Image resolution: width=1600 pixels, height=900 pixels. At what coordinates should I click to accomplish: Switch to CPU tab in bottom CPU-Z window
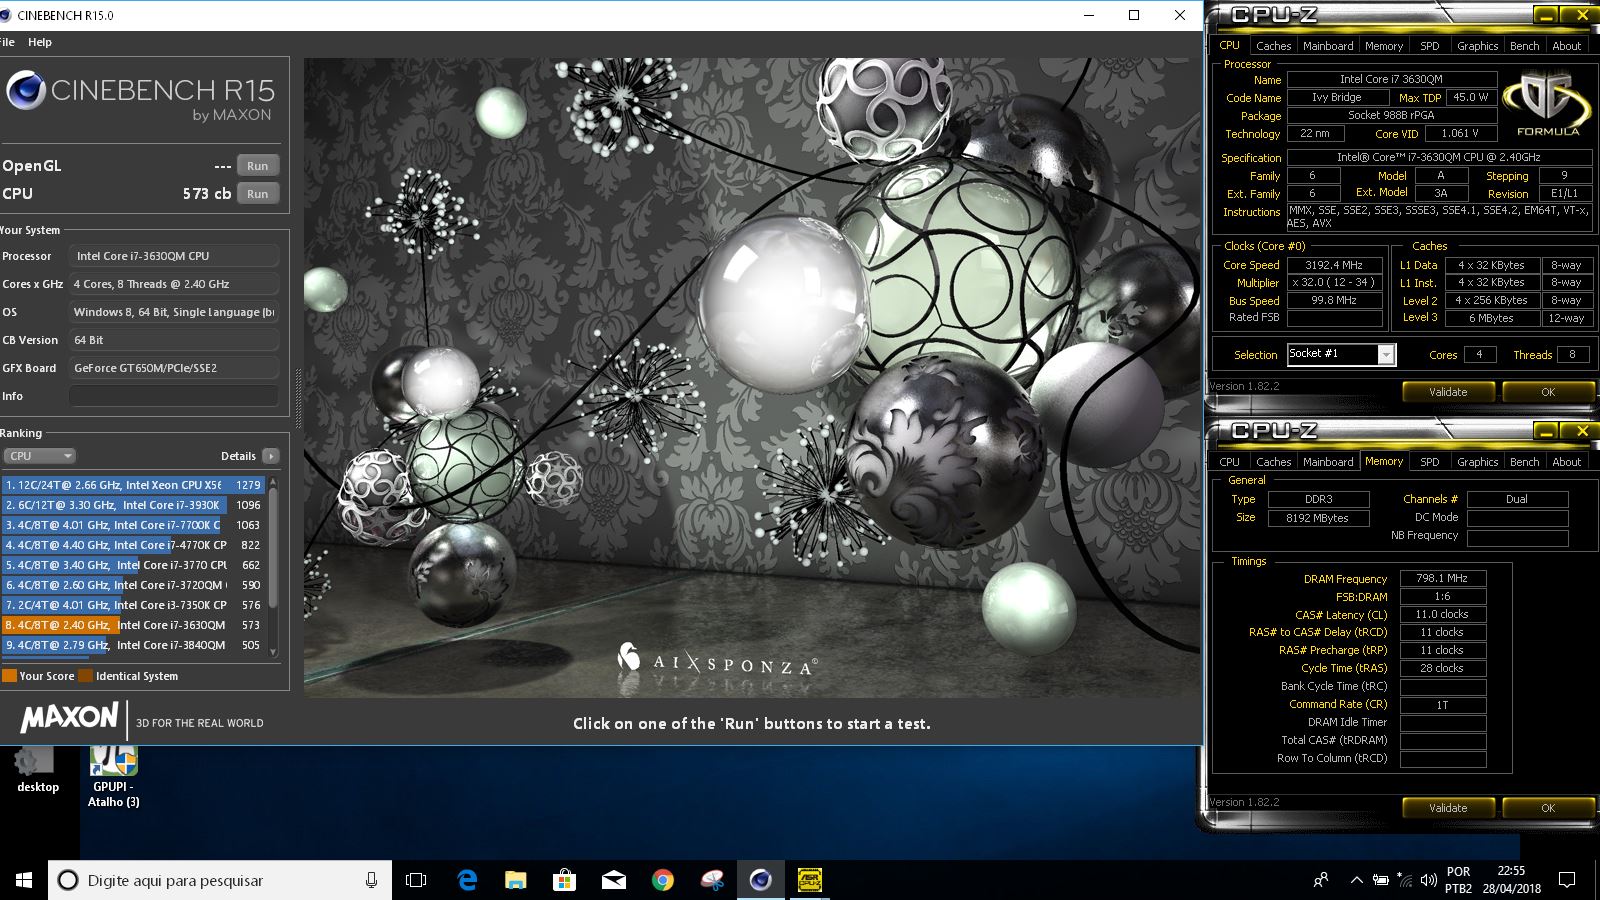[x=1229, y=462]
